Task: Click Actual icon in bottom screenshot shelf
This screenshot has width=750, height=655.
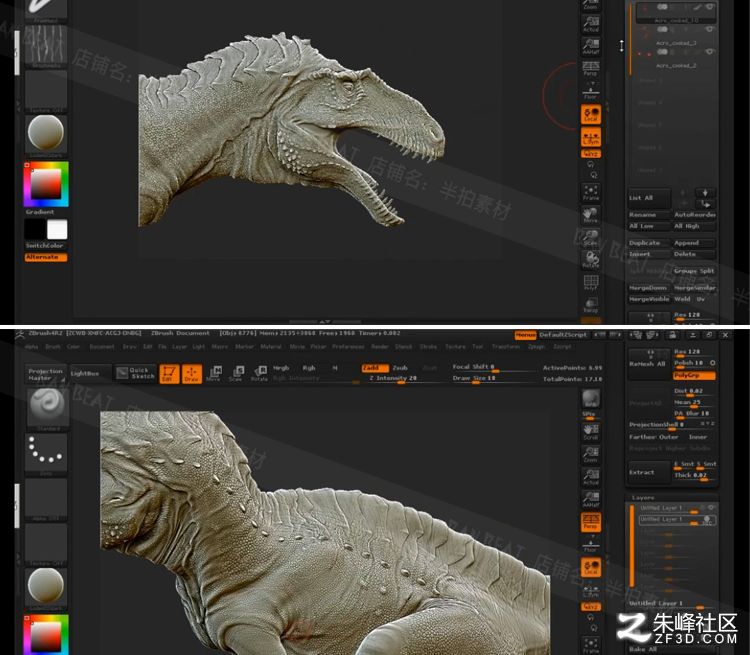Action: 591,477
